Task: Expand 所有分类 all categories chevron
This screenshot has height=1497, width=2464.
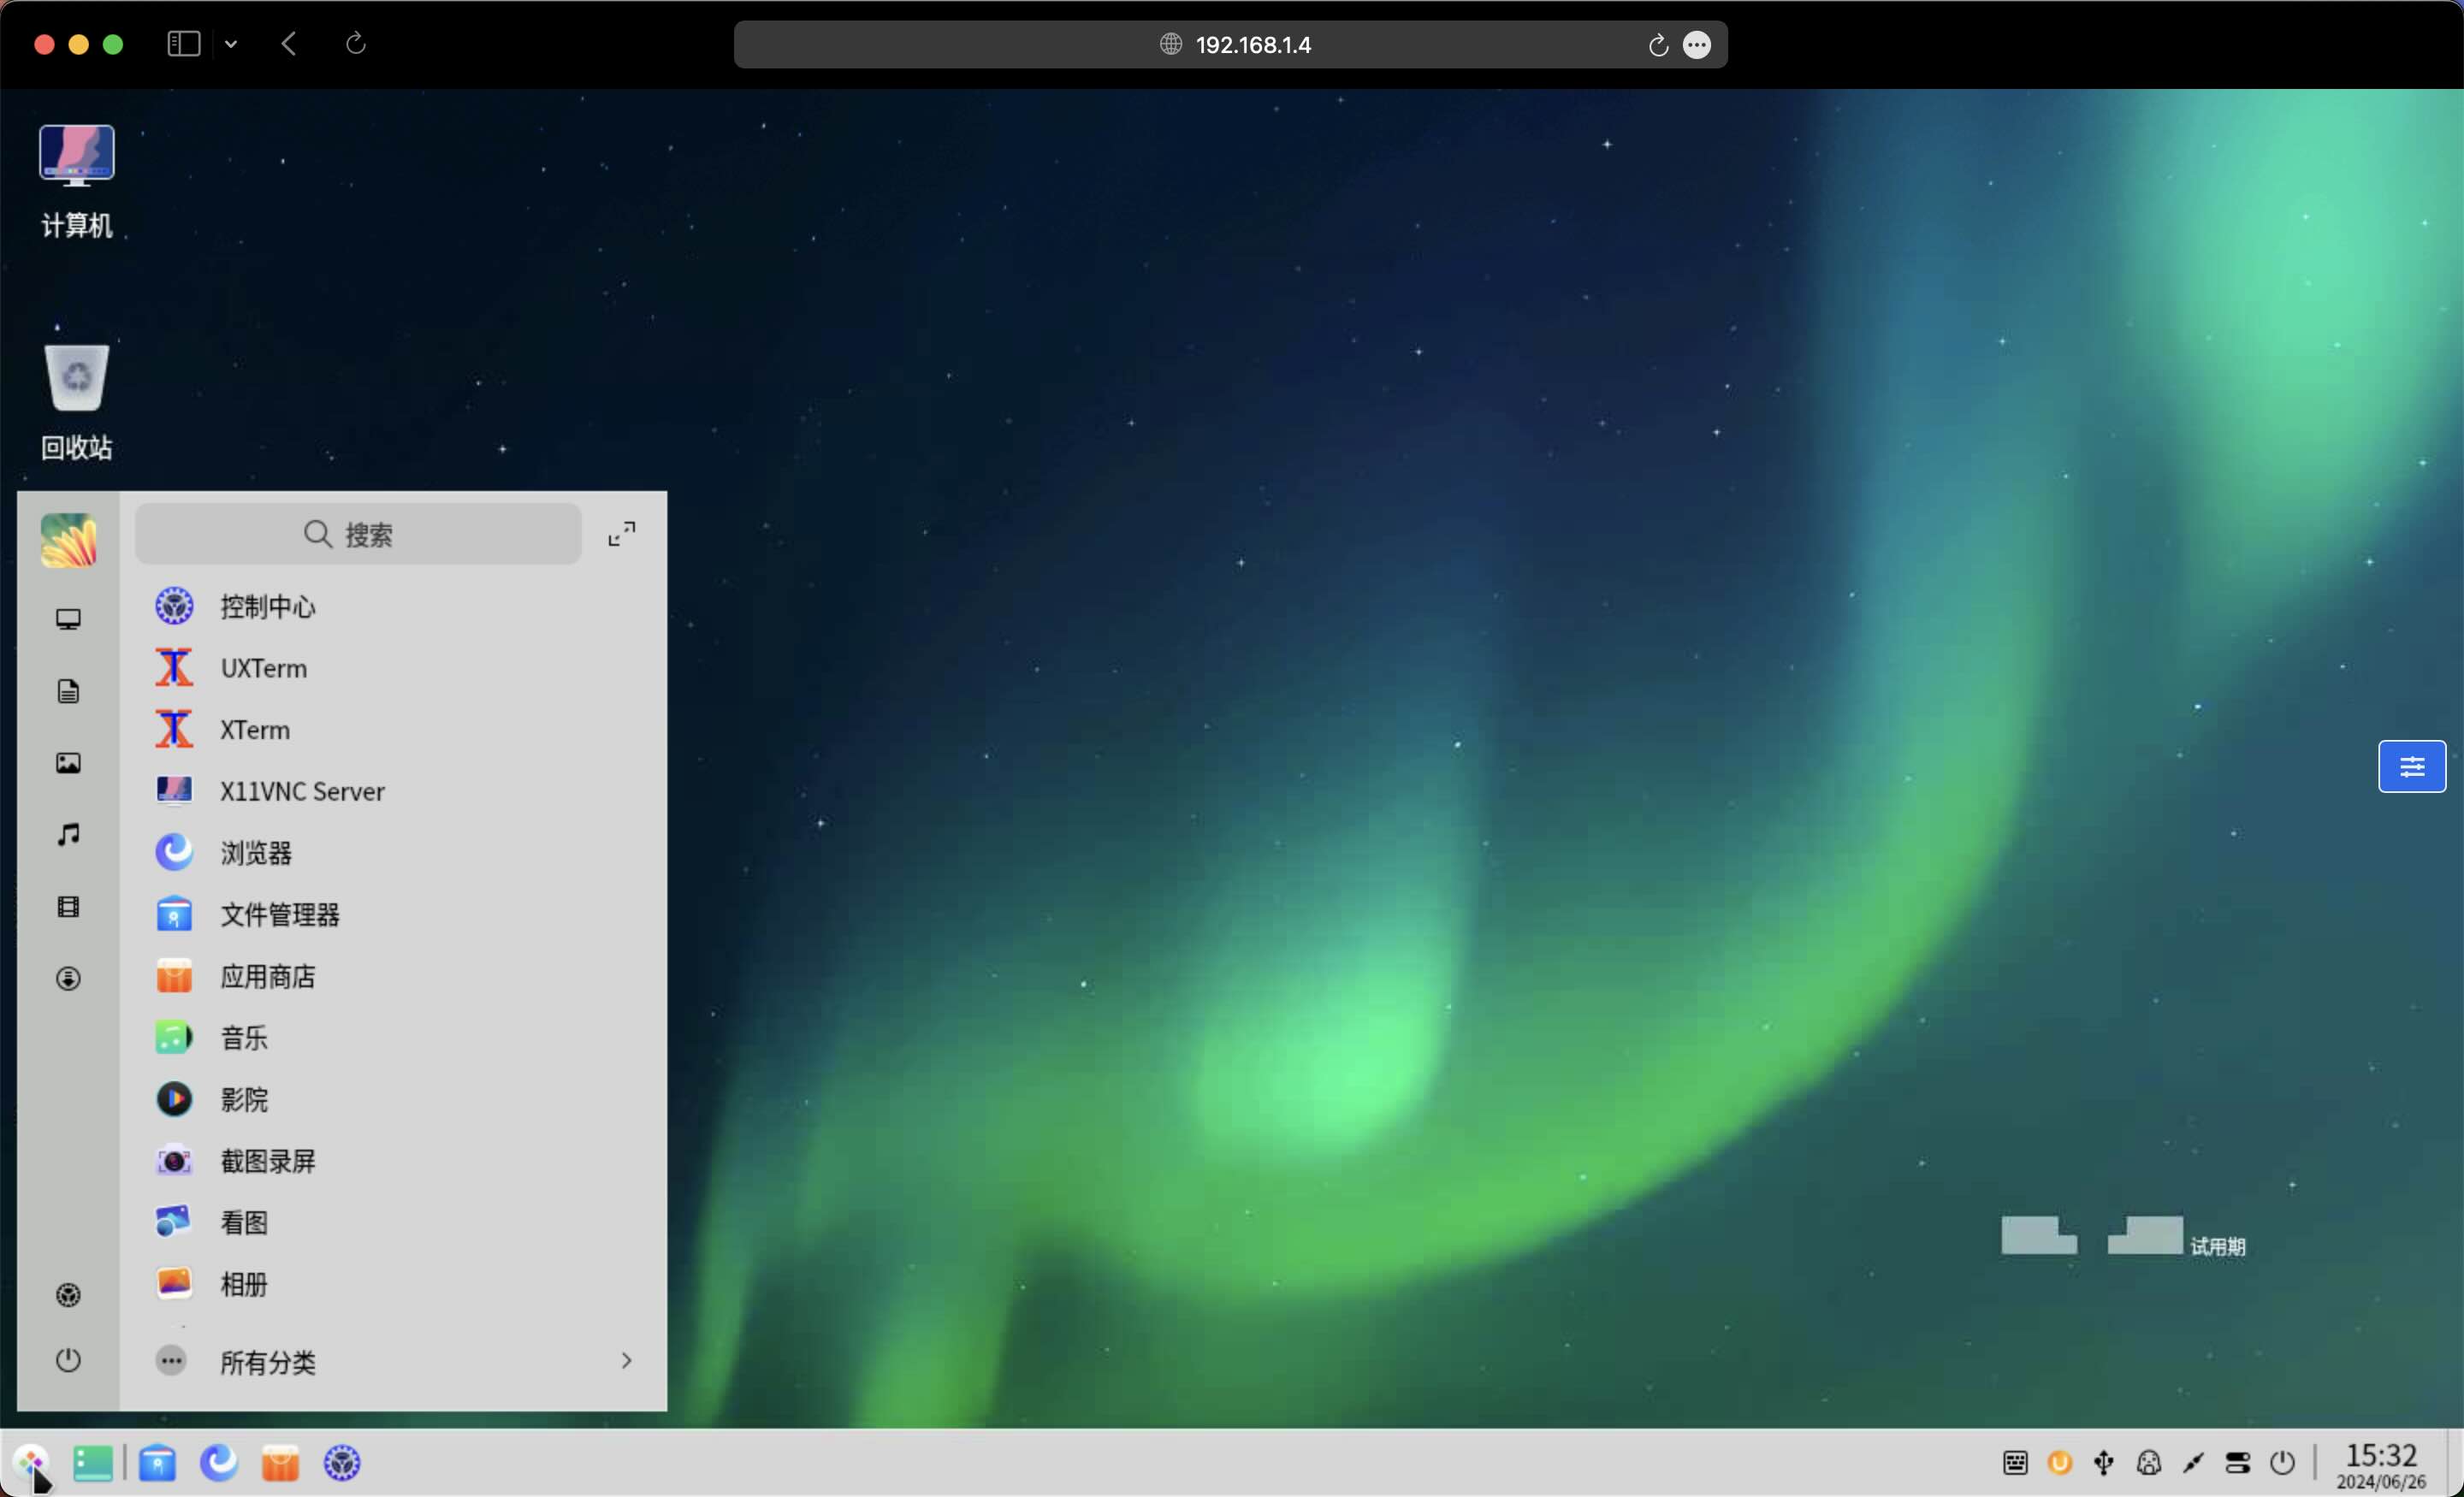Action: point(626,1361)
